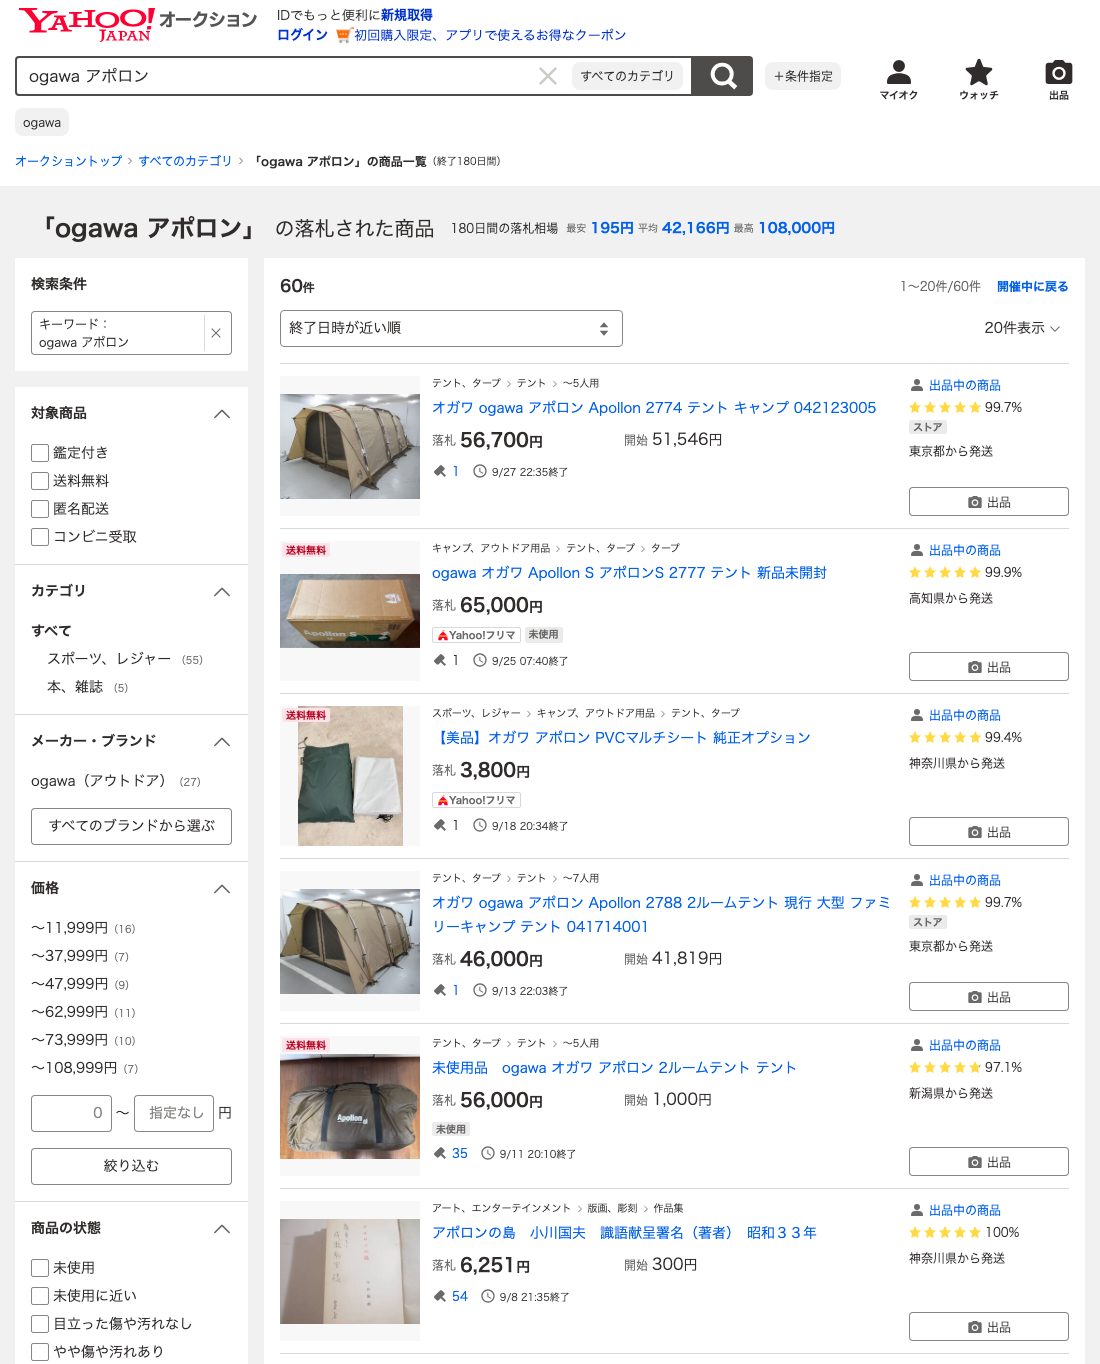Image resolution: width=1100 pixels, height=1364 pixels.
Task: Click 開催中に戻る link
Action: tap(1032, 286)
